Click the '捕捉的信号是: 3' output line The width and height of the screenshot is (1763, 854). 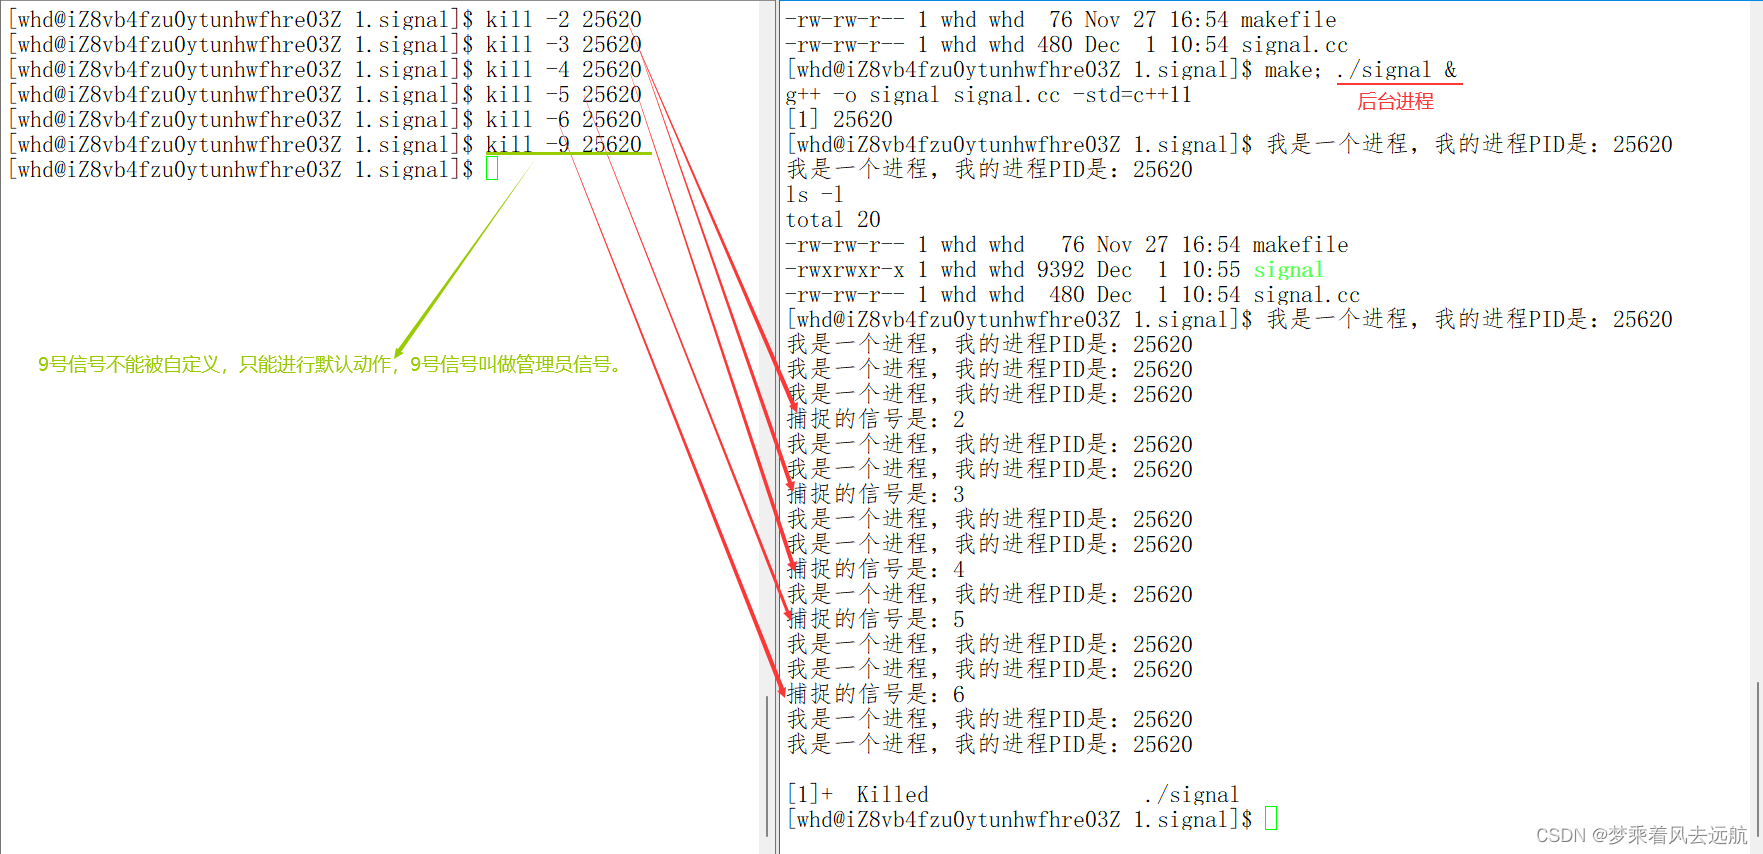pyautogui.click(x=876, y=495)
